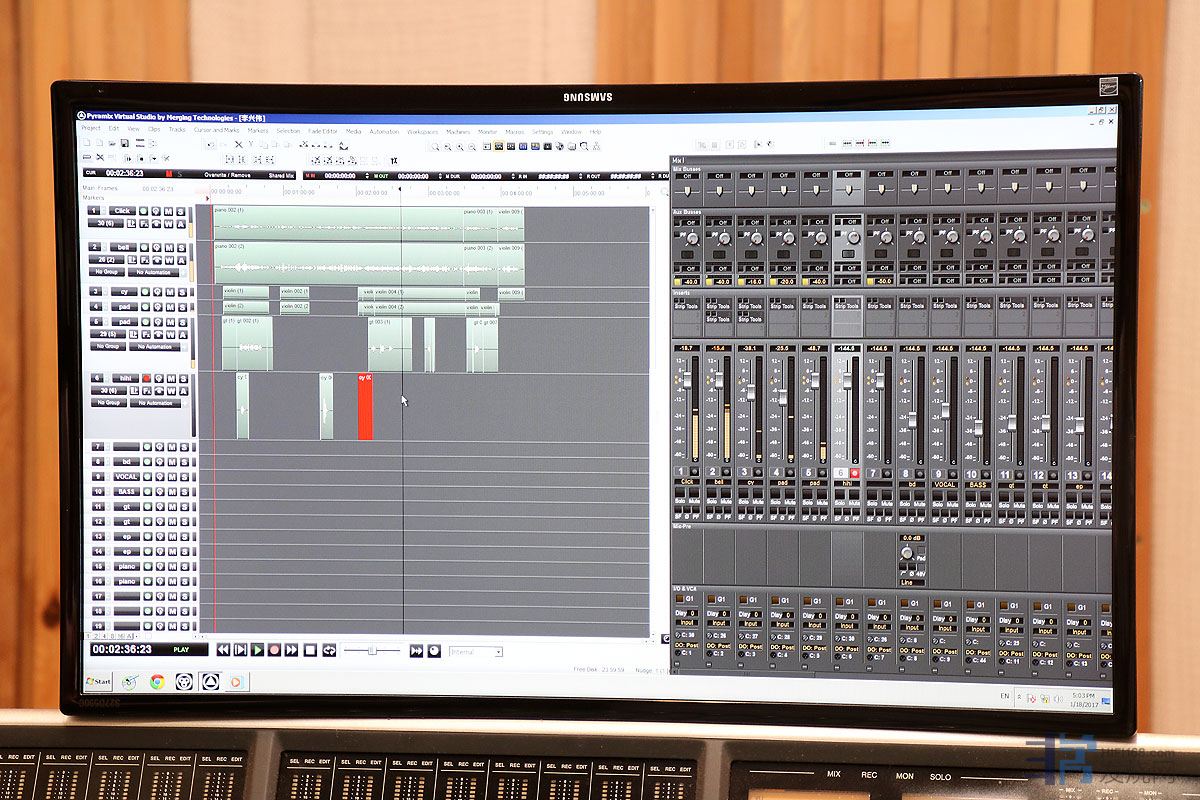This screenshot has width=1200, height=800.
Task: Click the red Record transport button
Action: coord(274,650)
